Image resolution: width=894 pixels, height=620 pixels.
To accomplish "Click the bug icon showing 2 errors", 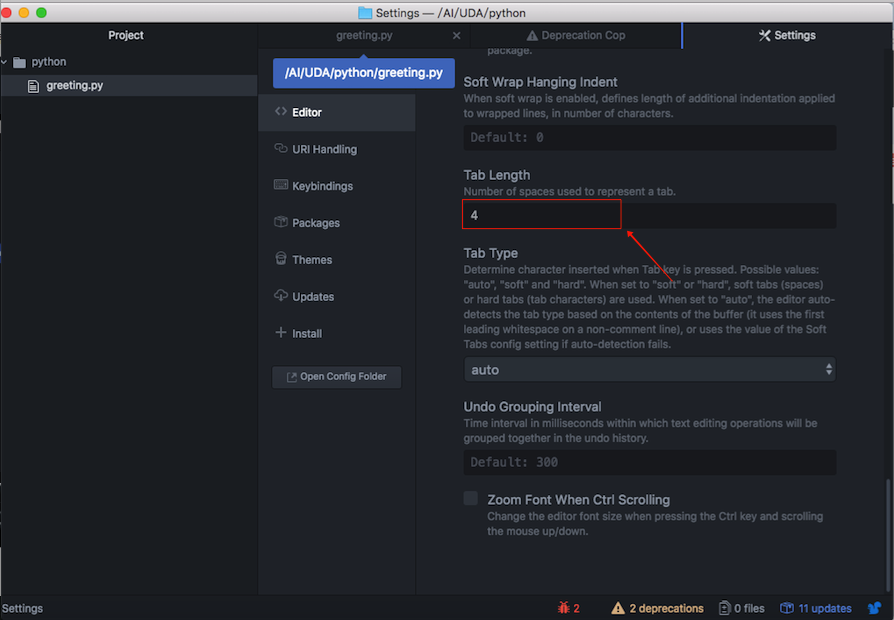I will [x=563, y=608].
